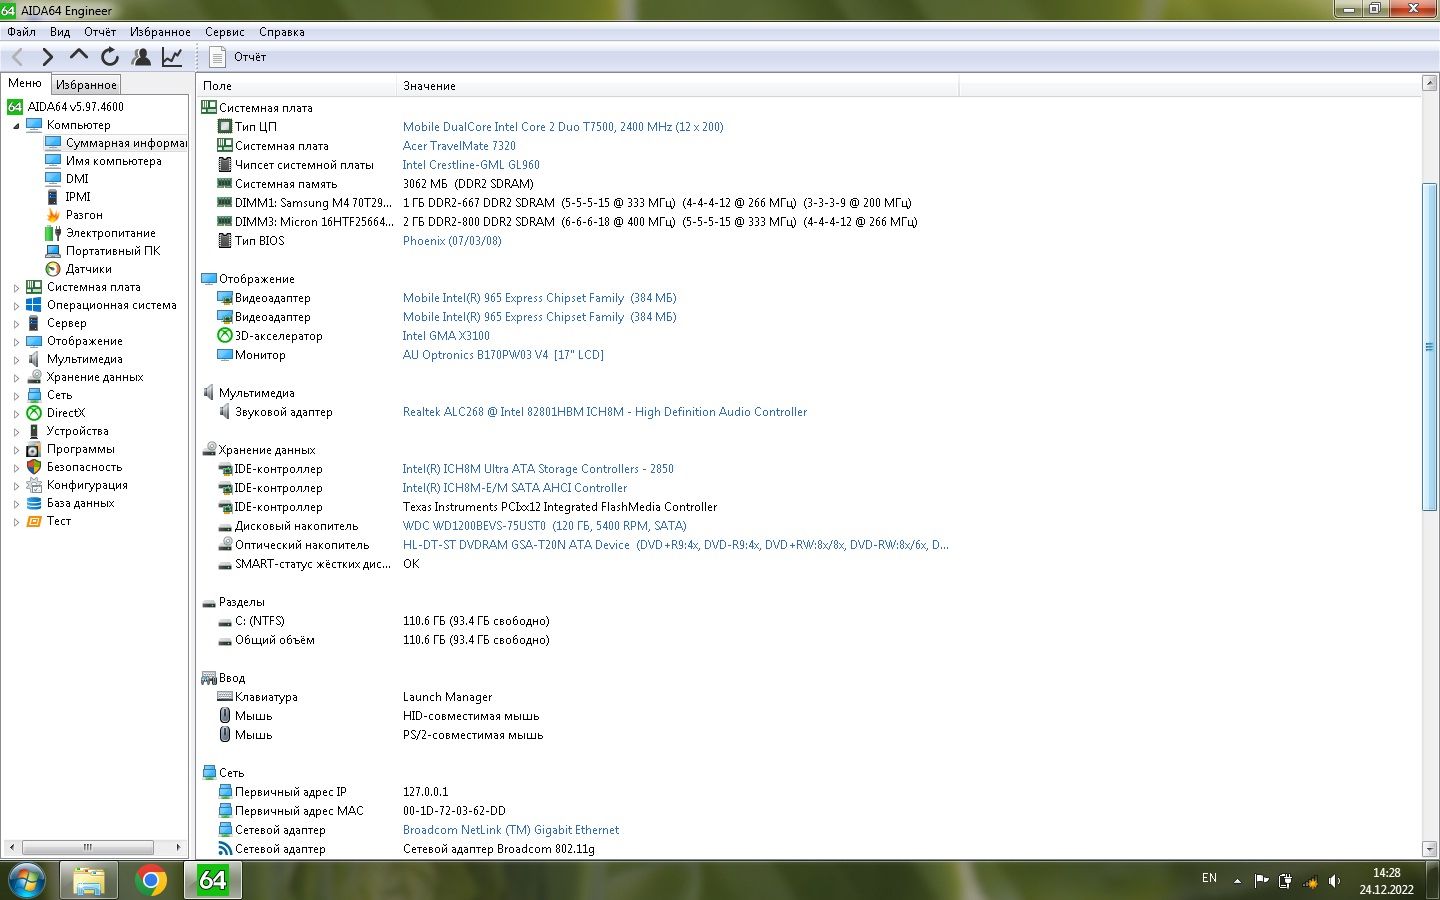The image size is (1440, 900).
Task: Open the Intel GMA X3100 link
Action: [x=446, y=336]
